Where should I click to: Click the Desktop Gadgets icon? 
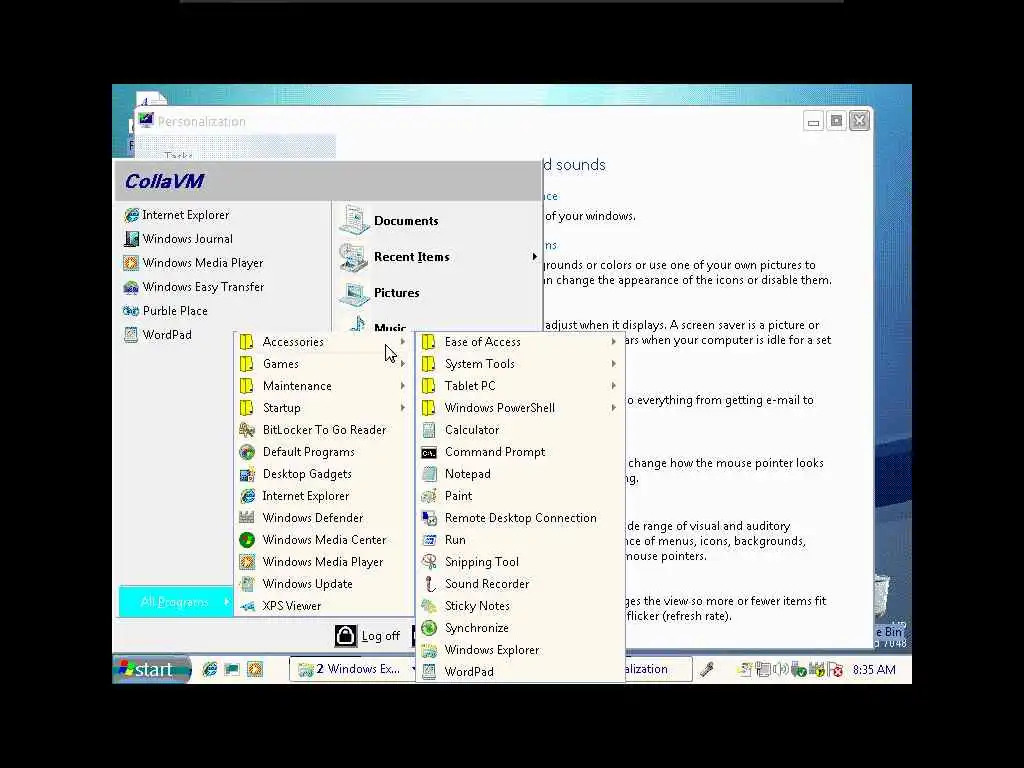247,474
